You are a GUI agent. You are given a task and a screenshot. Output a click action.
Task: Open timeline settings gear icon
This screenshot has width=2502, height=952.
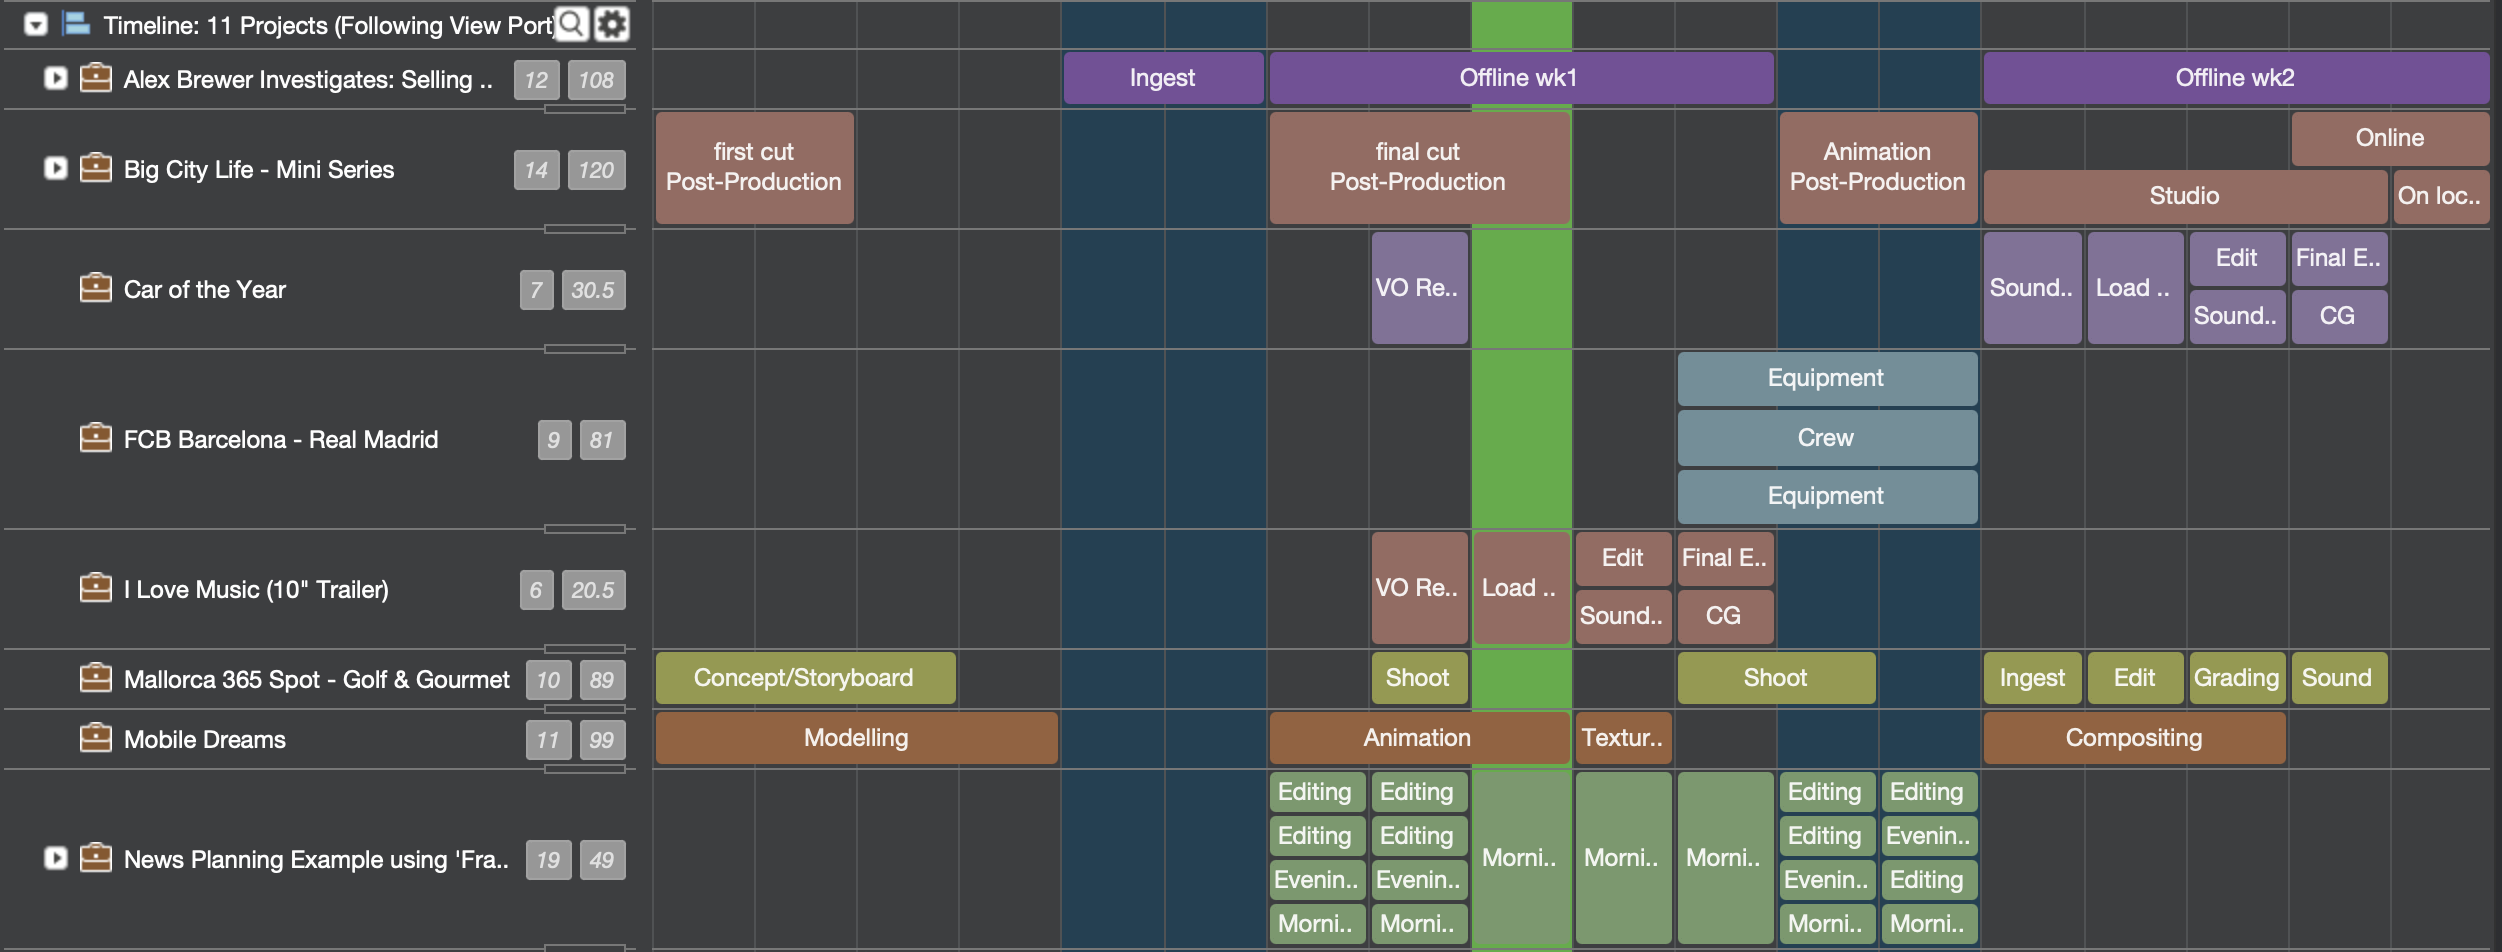click(x=612, y=24)
